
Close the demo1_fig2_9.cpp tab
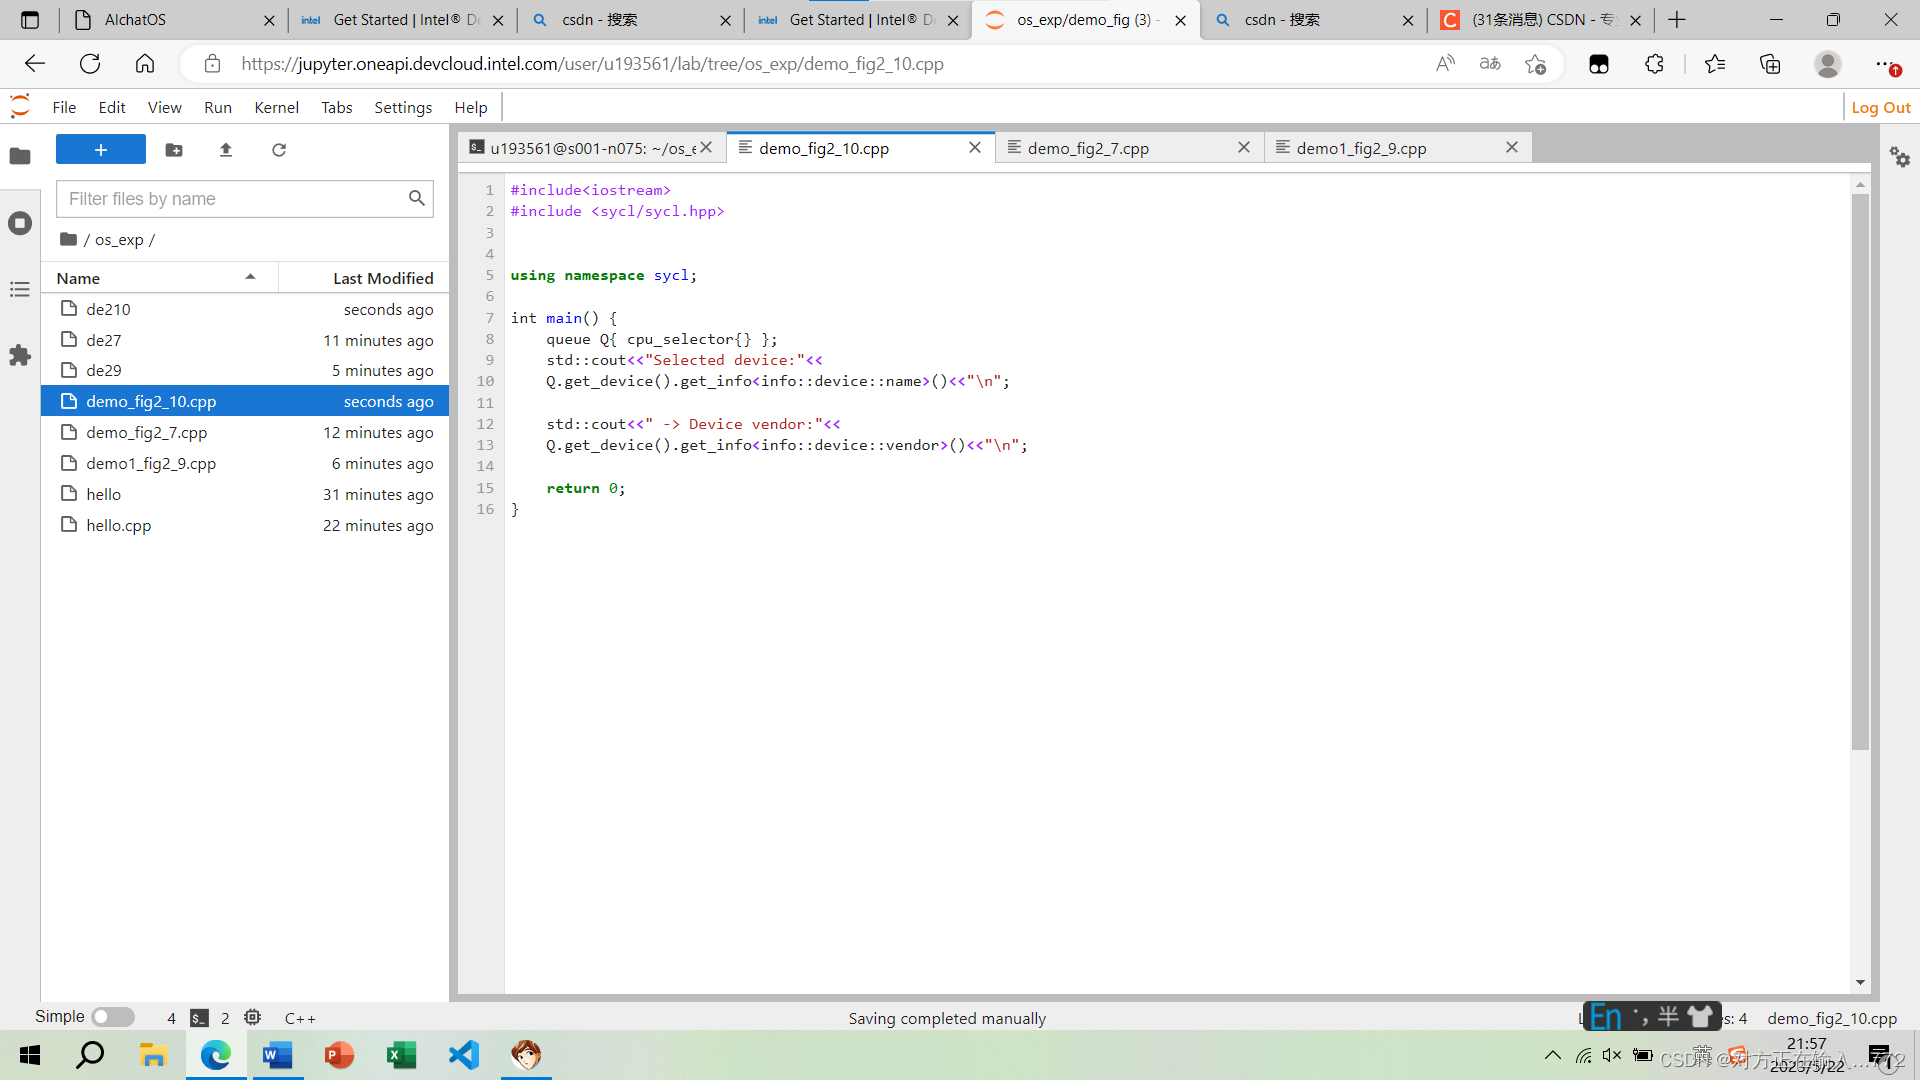tap(1512, 147)
